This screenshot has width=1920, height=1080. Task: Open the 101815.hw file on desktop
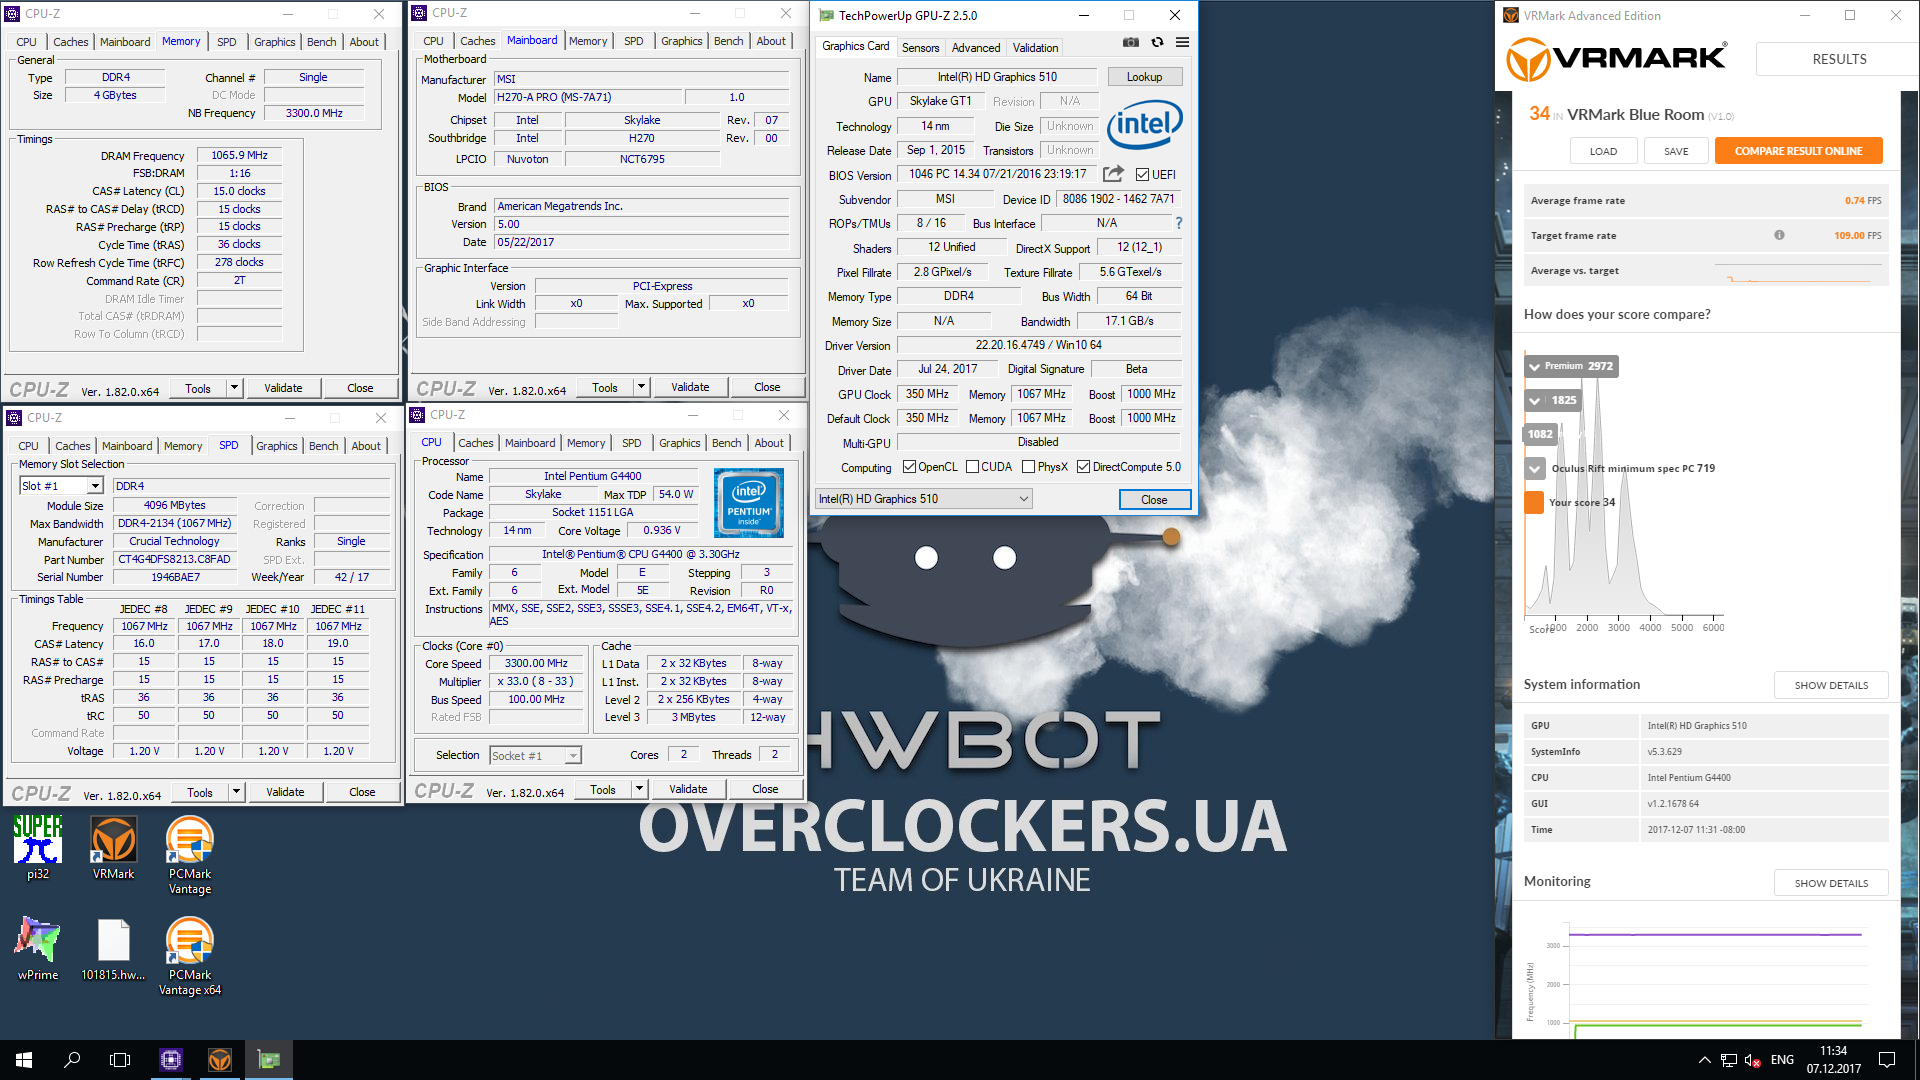coord(113,949)
